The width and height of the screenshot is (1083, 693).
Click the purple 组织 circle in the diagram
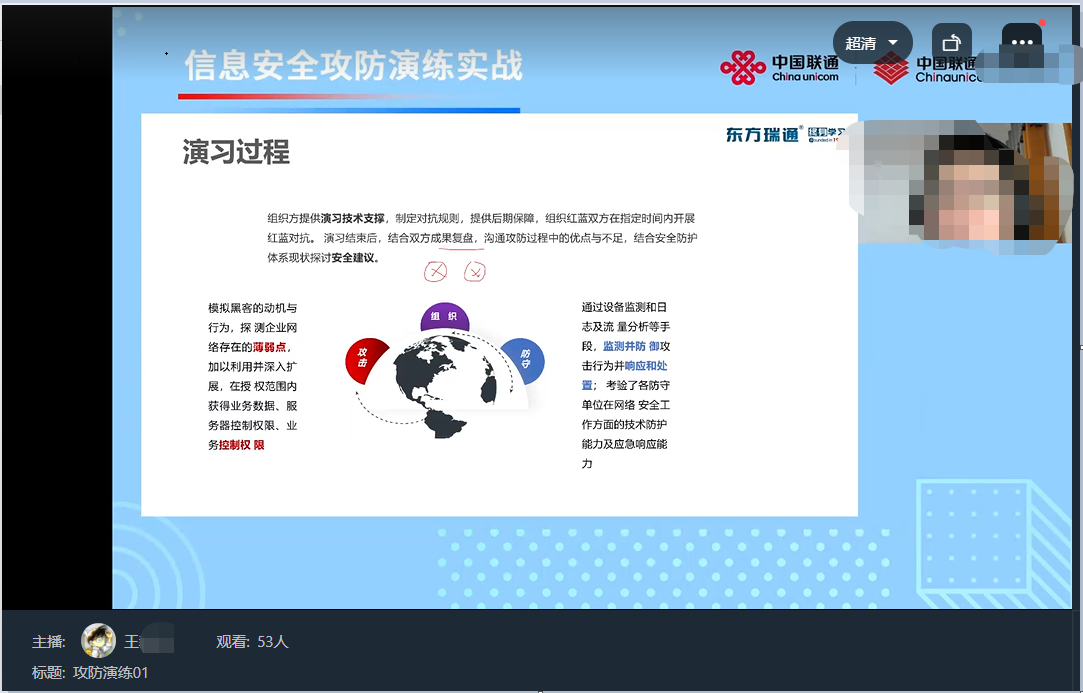point(445,317)
